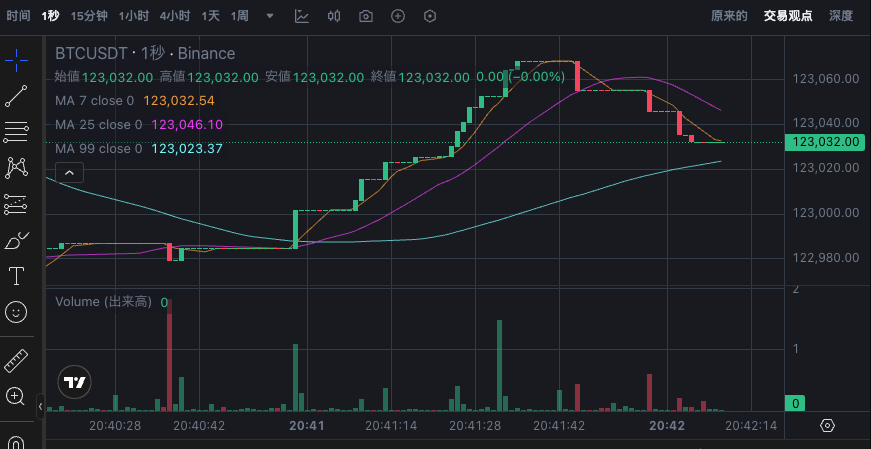This screenshot has width=871, height=449.
Task: Toggle the magnet mode icon
Action: (x=17, y=442)
